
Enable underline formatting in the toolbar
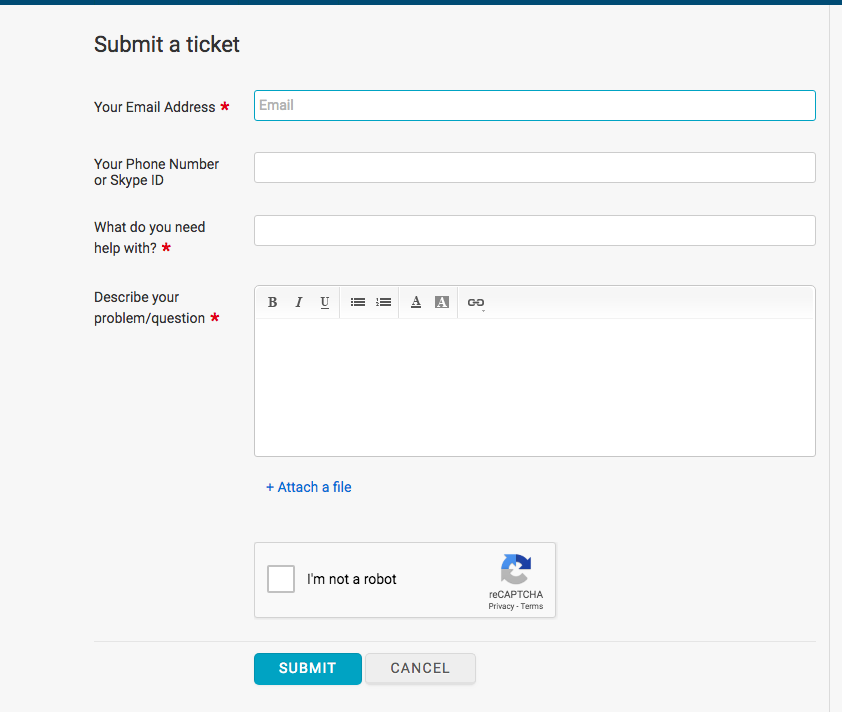(x=324, y=302)
